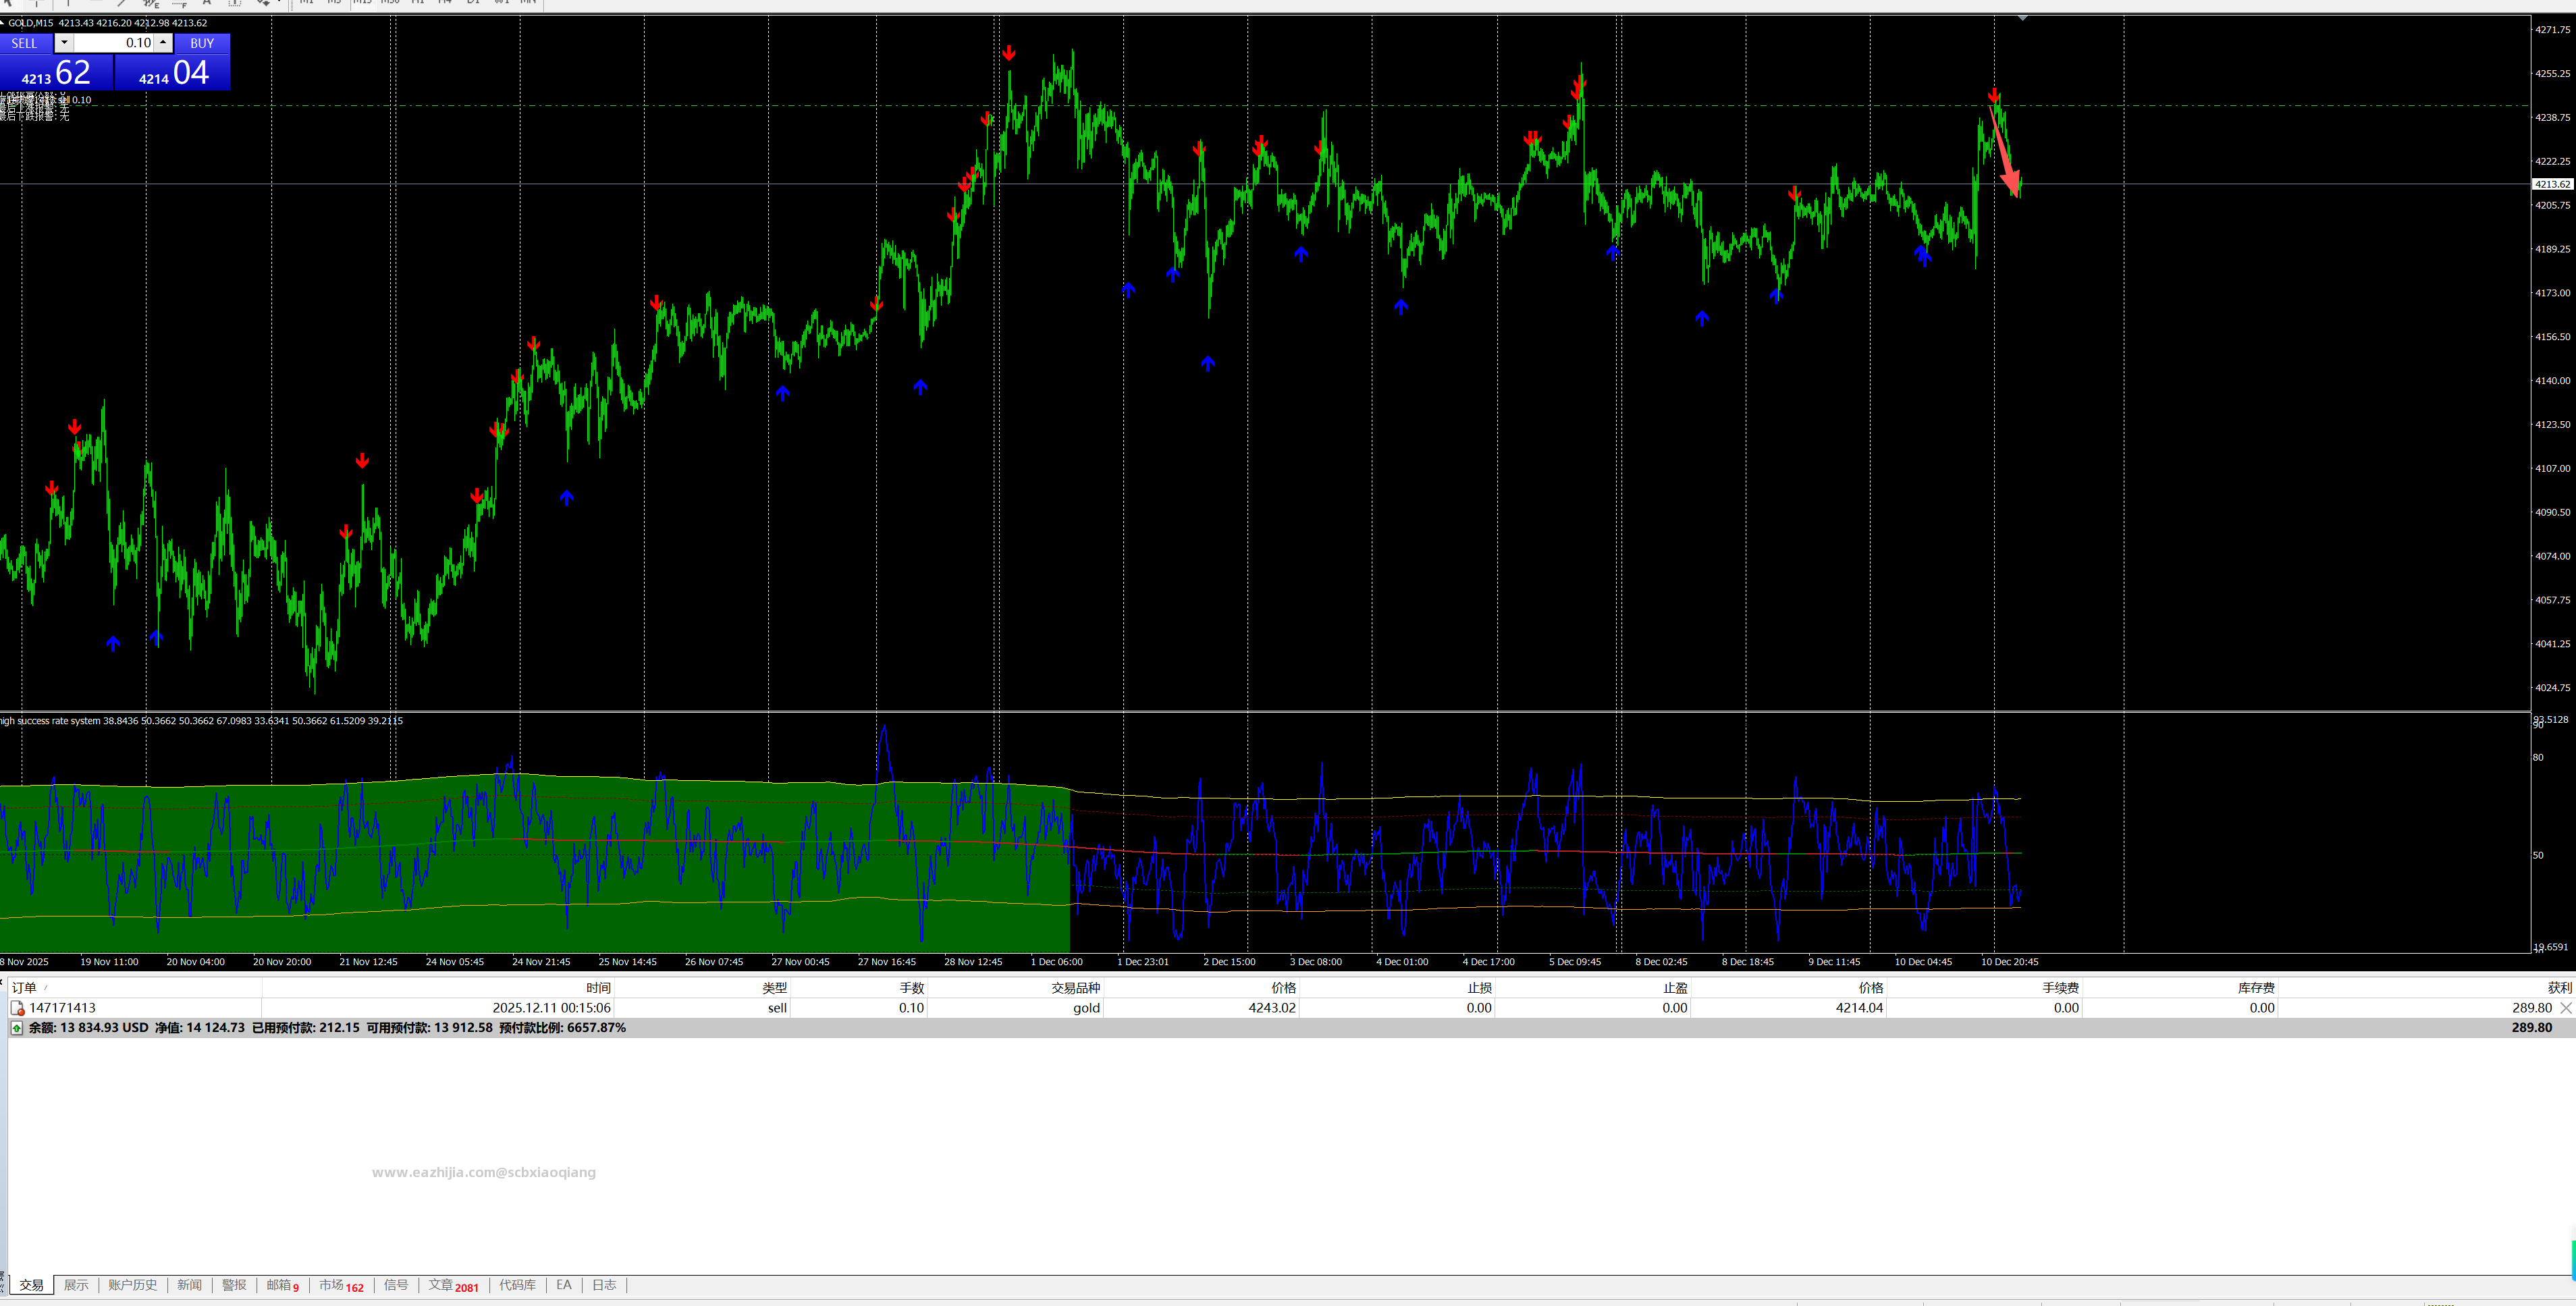This screenshot has height=1306, width=2576.
Task: Click the order icon beside ticket 147171413
Action: click(17, 1008)
